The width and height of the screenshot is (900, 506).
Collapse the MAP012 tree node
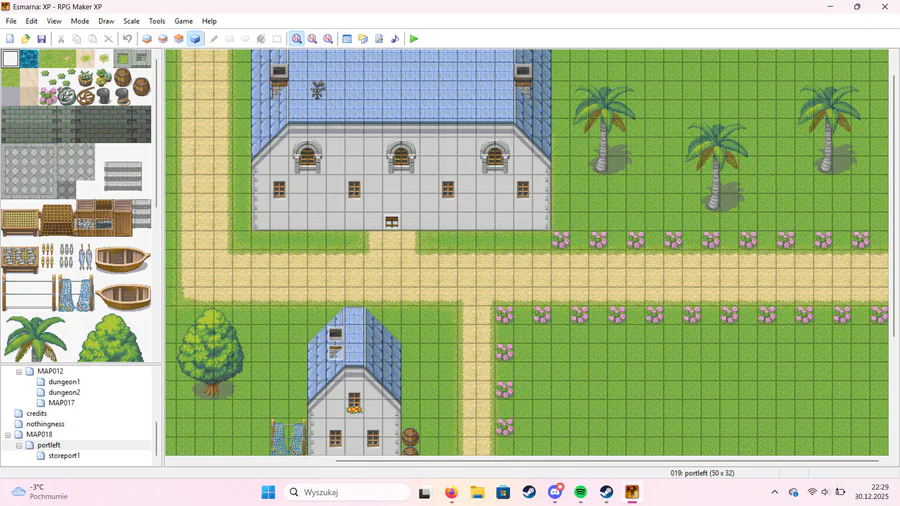pos(19,372)
